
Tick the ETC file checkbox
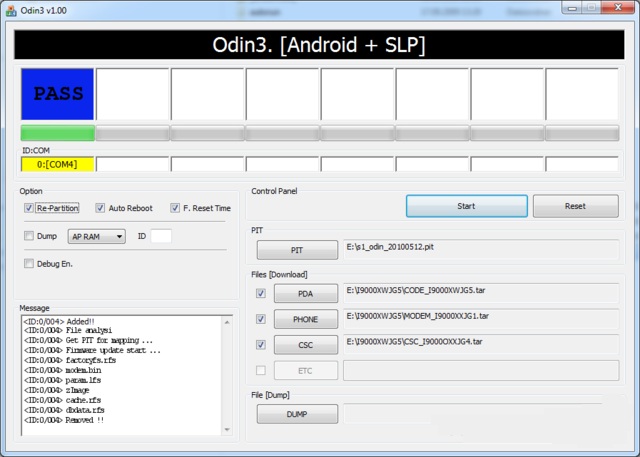point(261,370)
